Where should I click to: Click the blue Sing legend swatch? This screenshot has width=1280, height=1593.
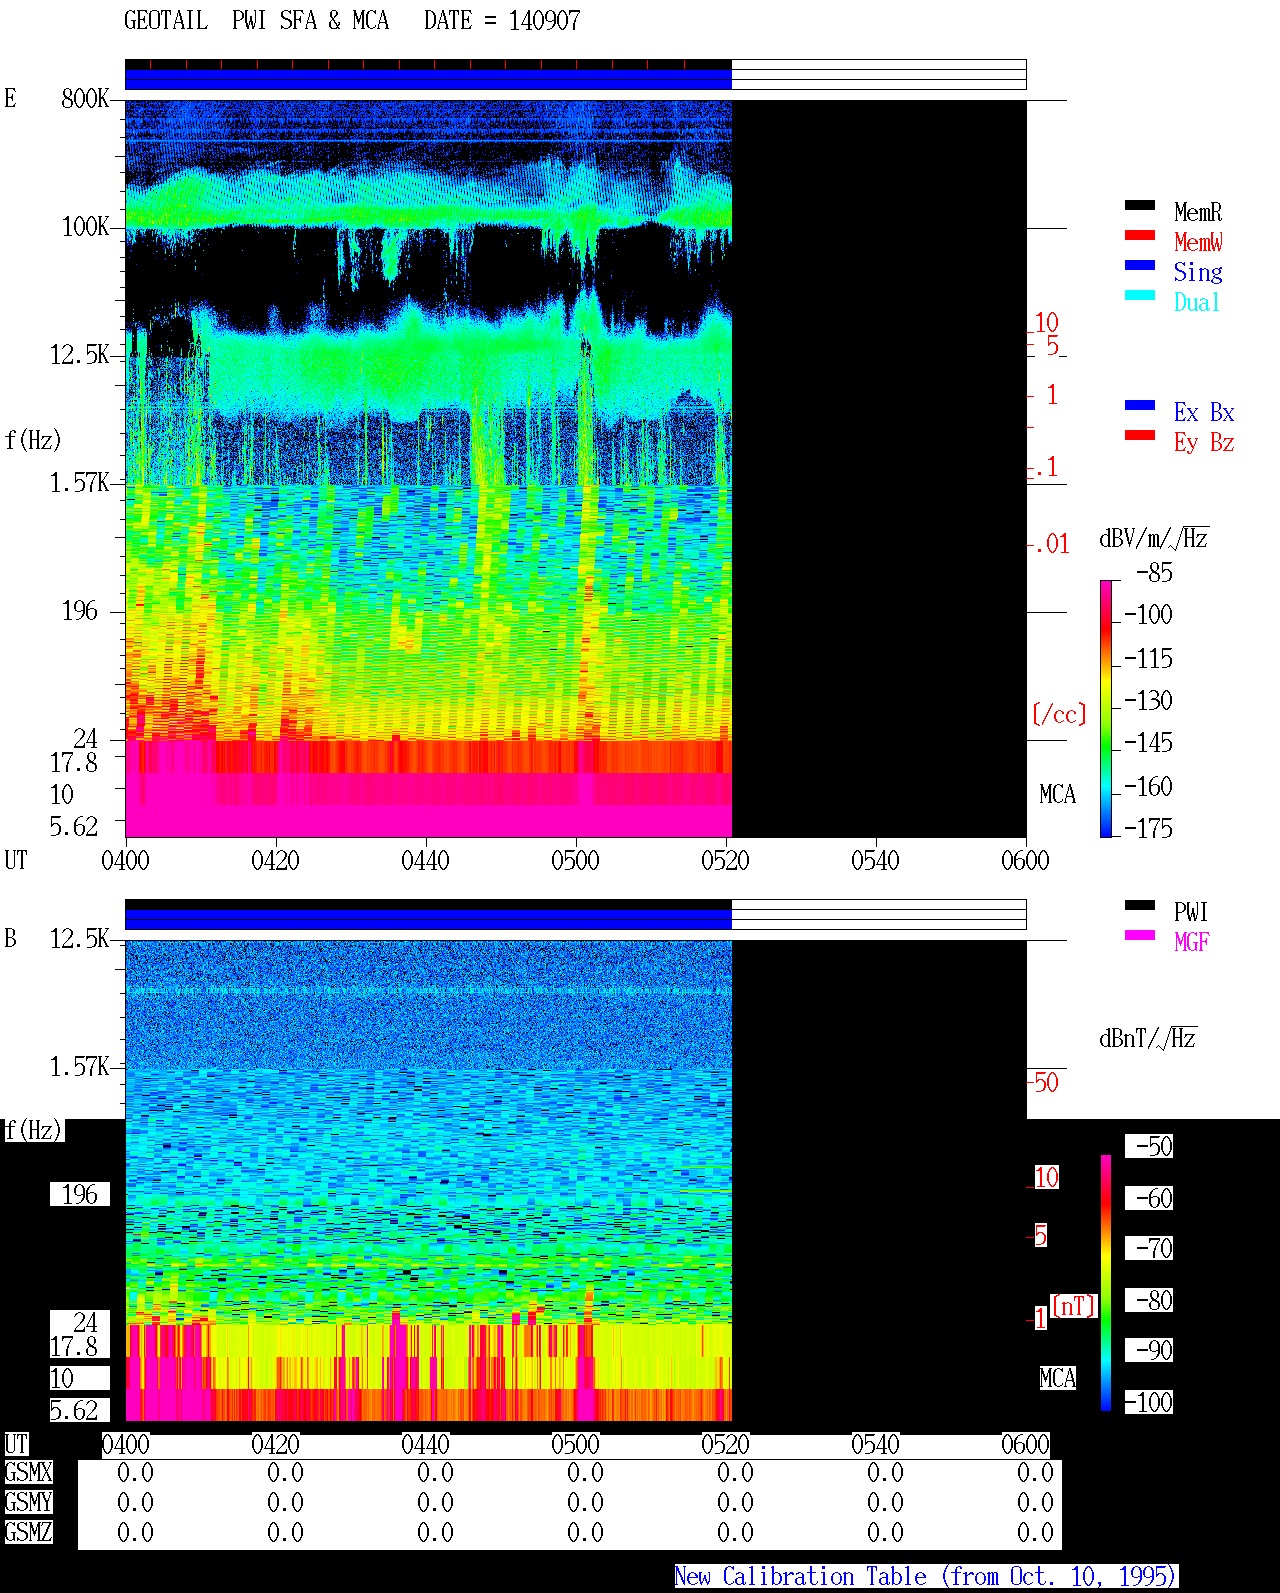1140,265
